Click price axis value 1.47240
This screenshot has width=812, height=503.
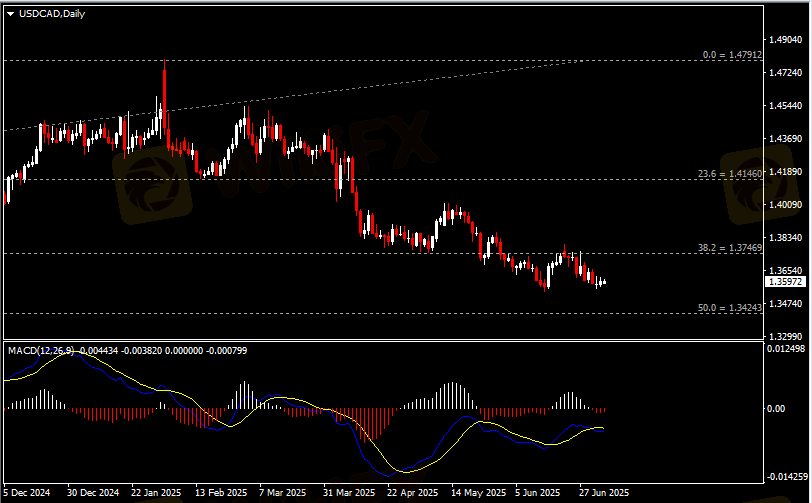(785, 73)
